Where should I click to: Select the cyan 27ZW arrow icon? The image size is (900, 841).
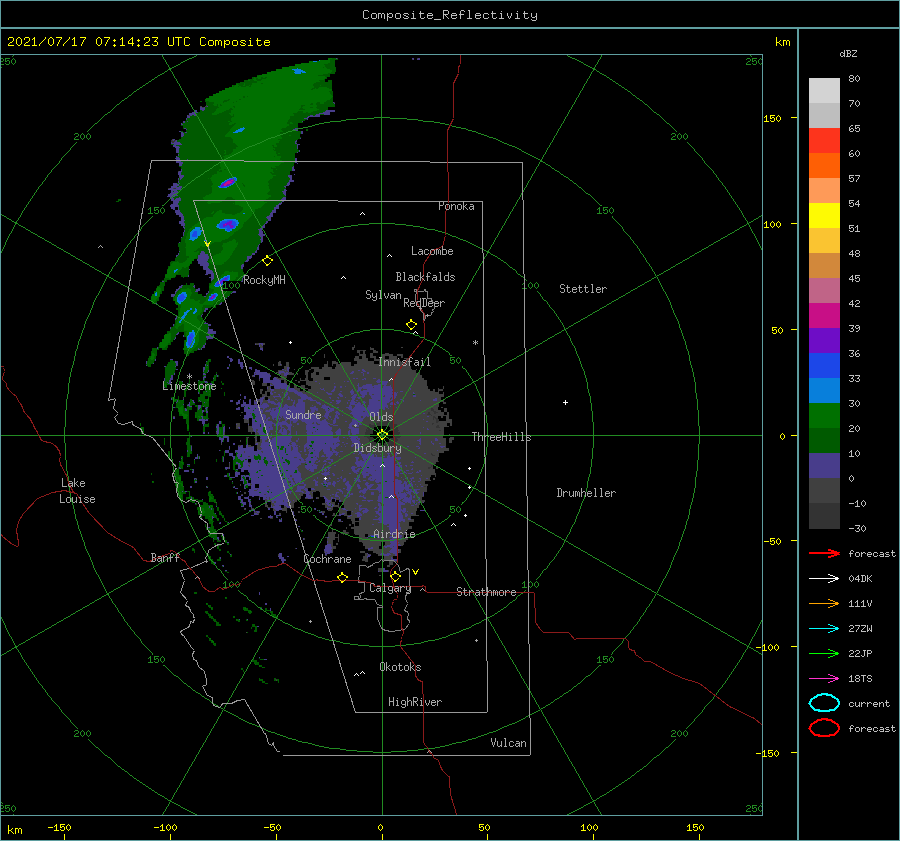[x=824, y=629]
